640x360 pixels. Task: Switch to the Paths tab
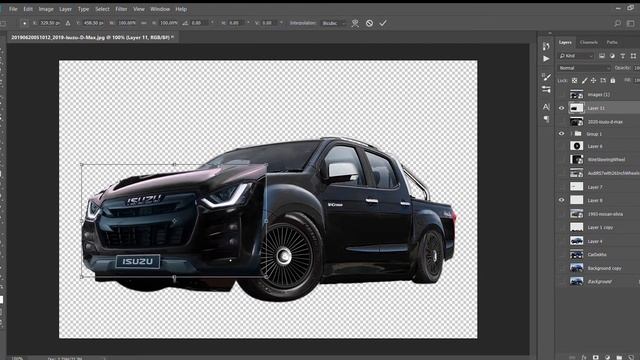612,42
